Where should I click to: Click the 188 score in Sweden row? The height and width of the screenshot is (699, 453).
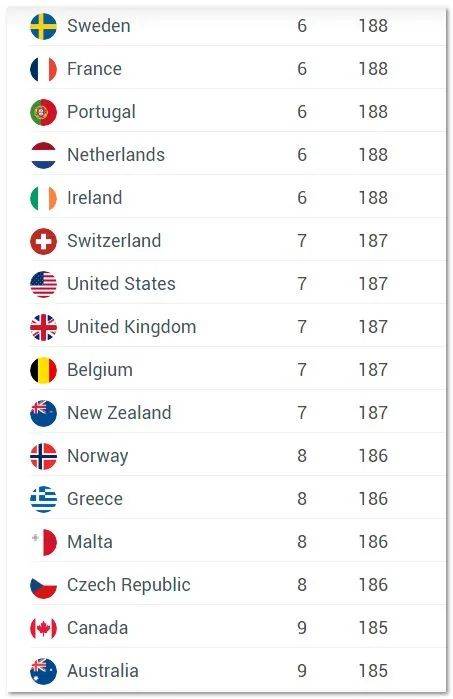coord(373,26)
